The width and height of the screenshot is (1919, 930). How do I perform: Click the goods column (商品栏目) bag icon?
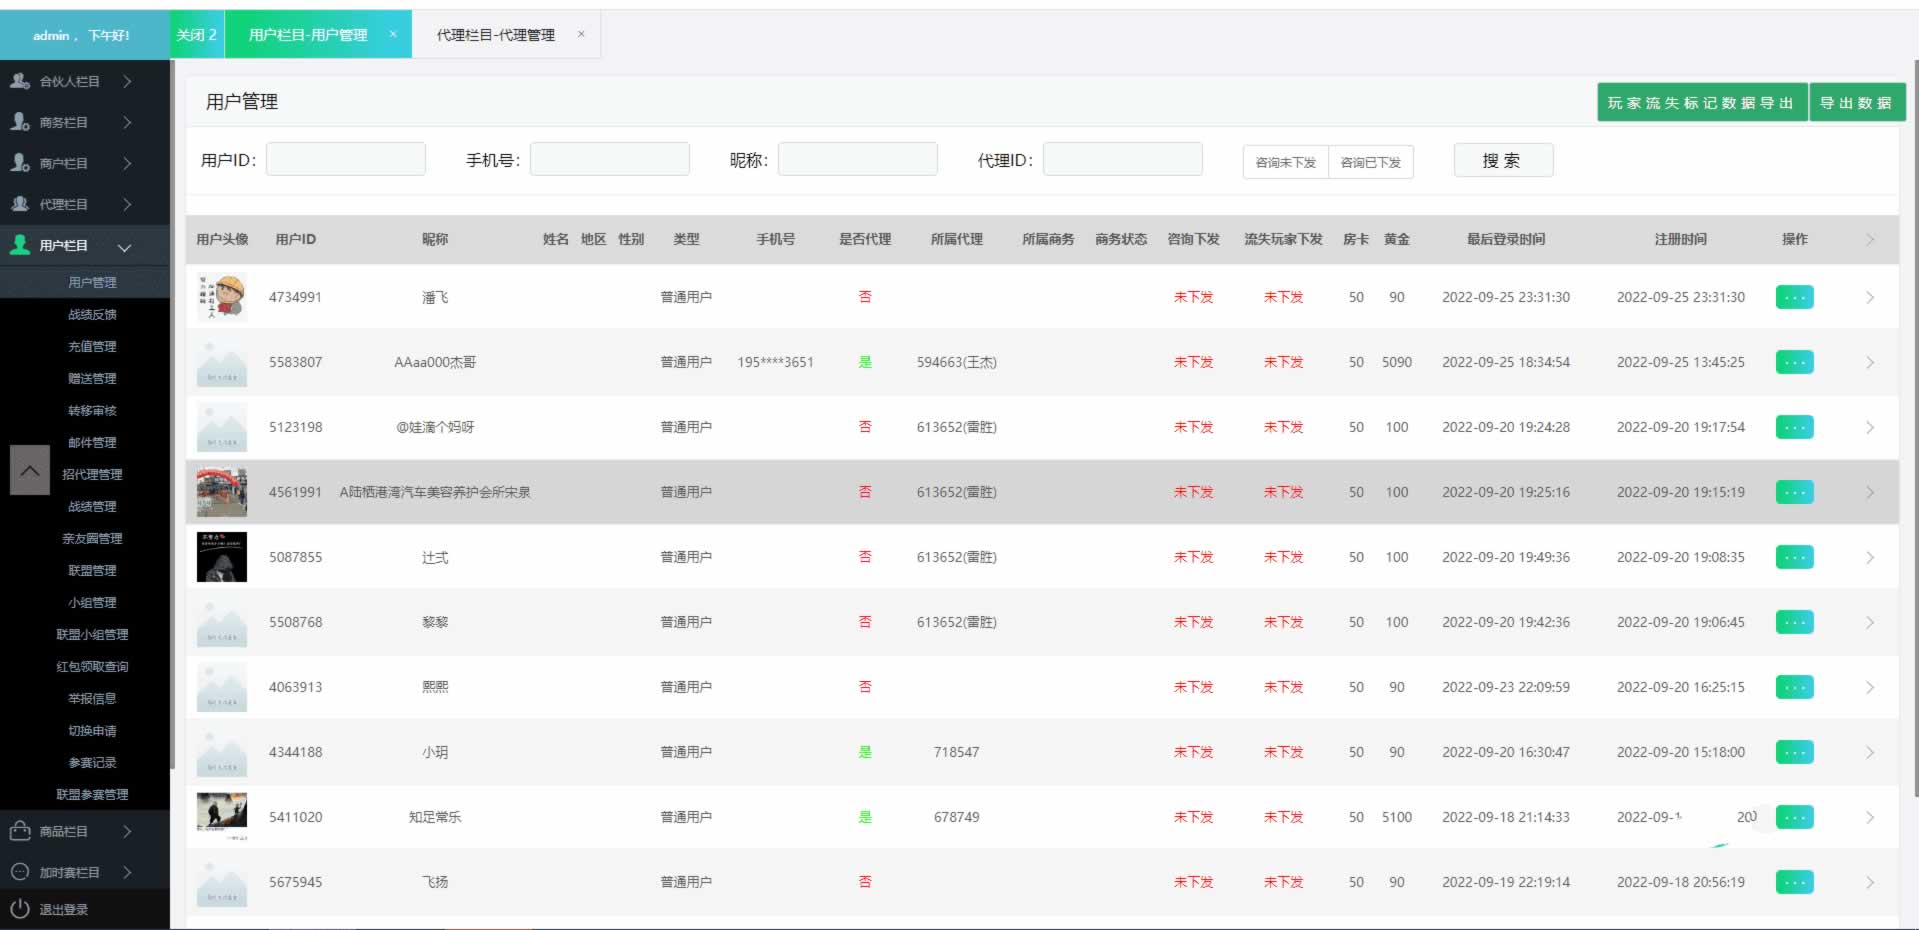(20, 831)
